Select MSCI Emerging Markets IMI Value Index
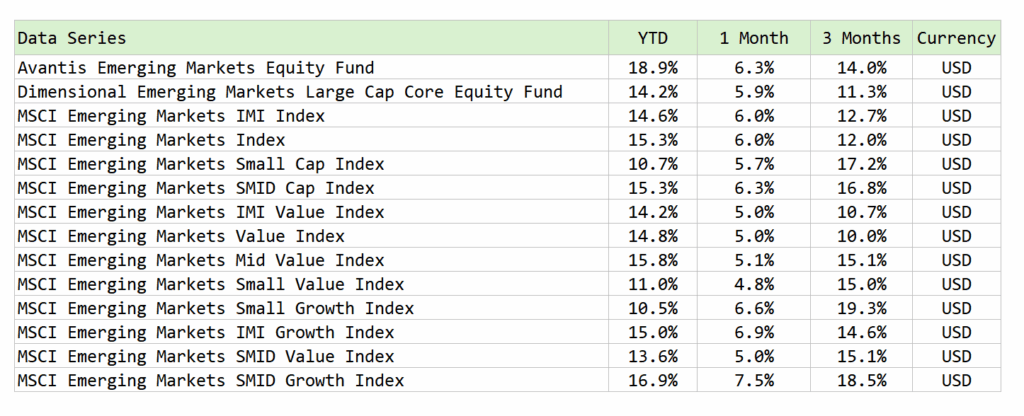Viewport: 1024px width, 416px height. 201,212
